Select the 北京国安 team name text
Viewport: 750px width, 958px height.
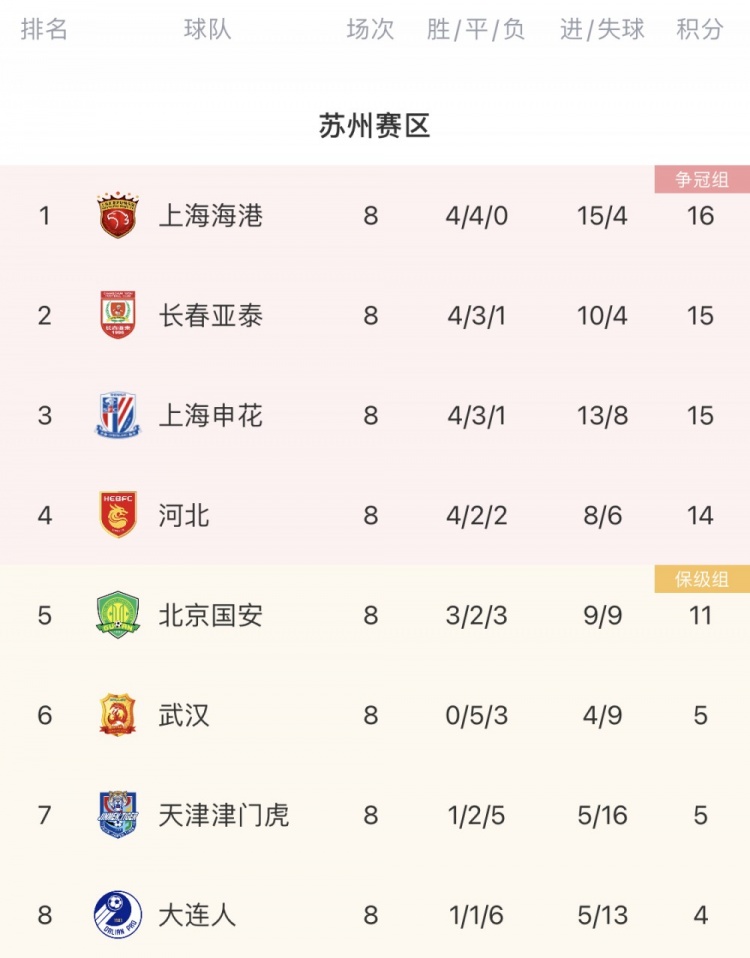point(211,615)
